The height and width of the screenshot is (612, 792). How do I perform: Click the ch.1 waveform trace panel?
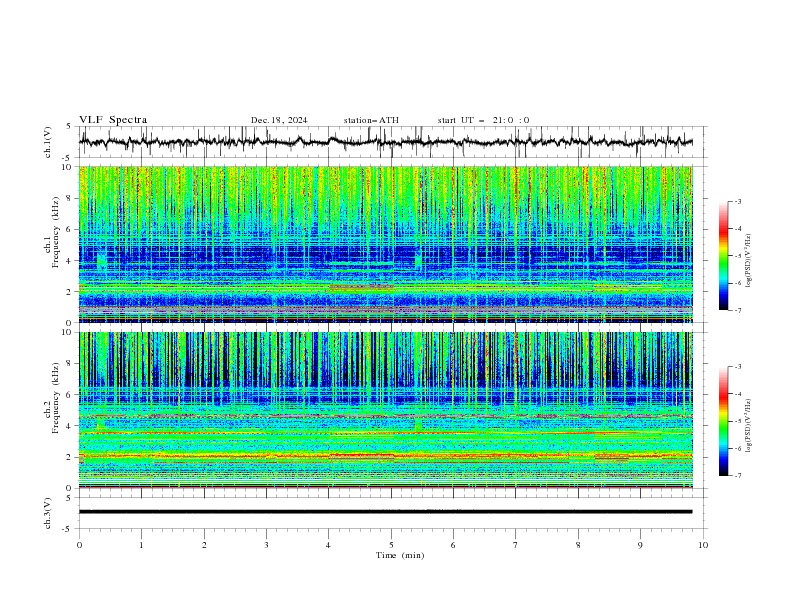[392, 142]
